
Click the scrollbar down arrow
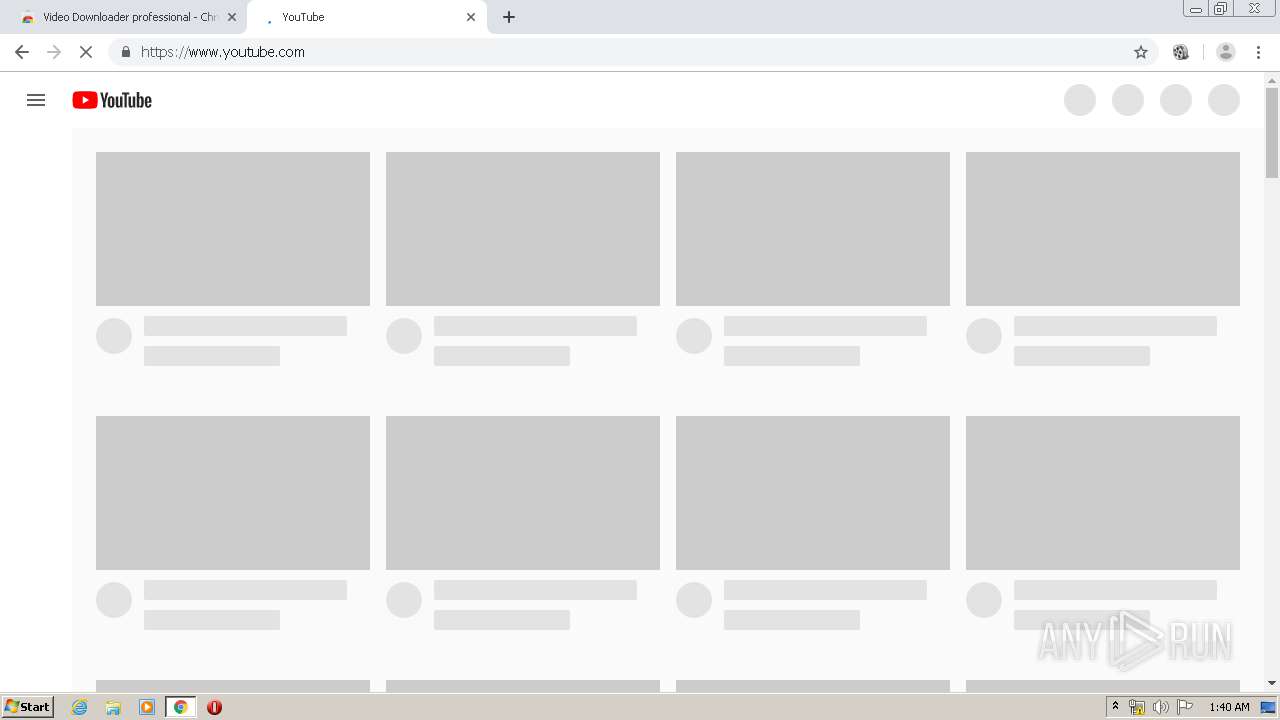pyautogui.click(x=1272, y=683)
